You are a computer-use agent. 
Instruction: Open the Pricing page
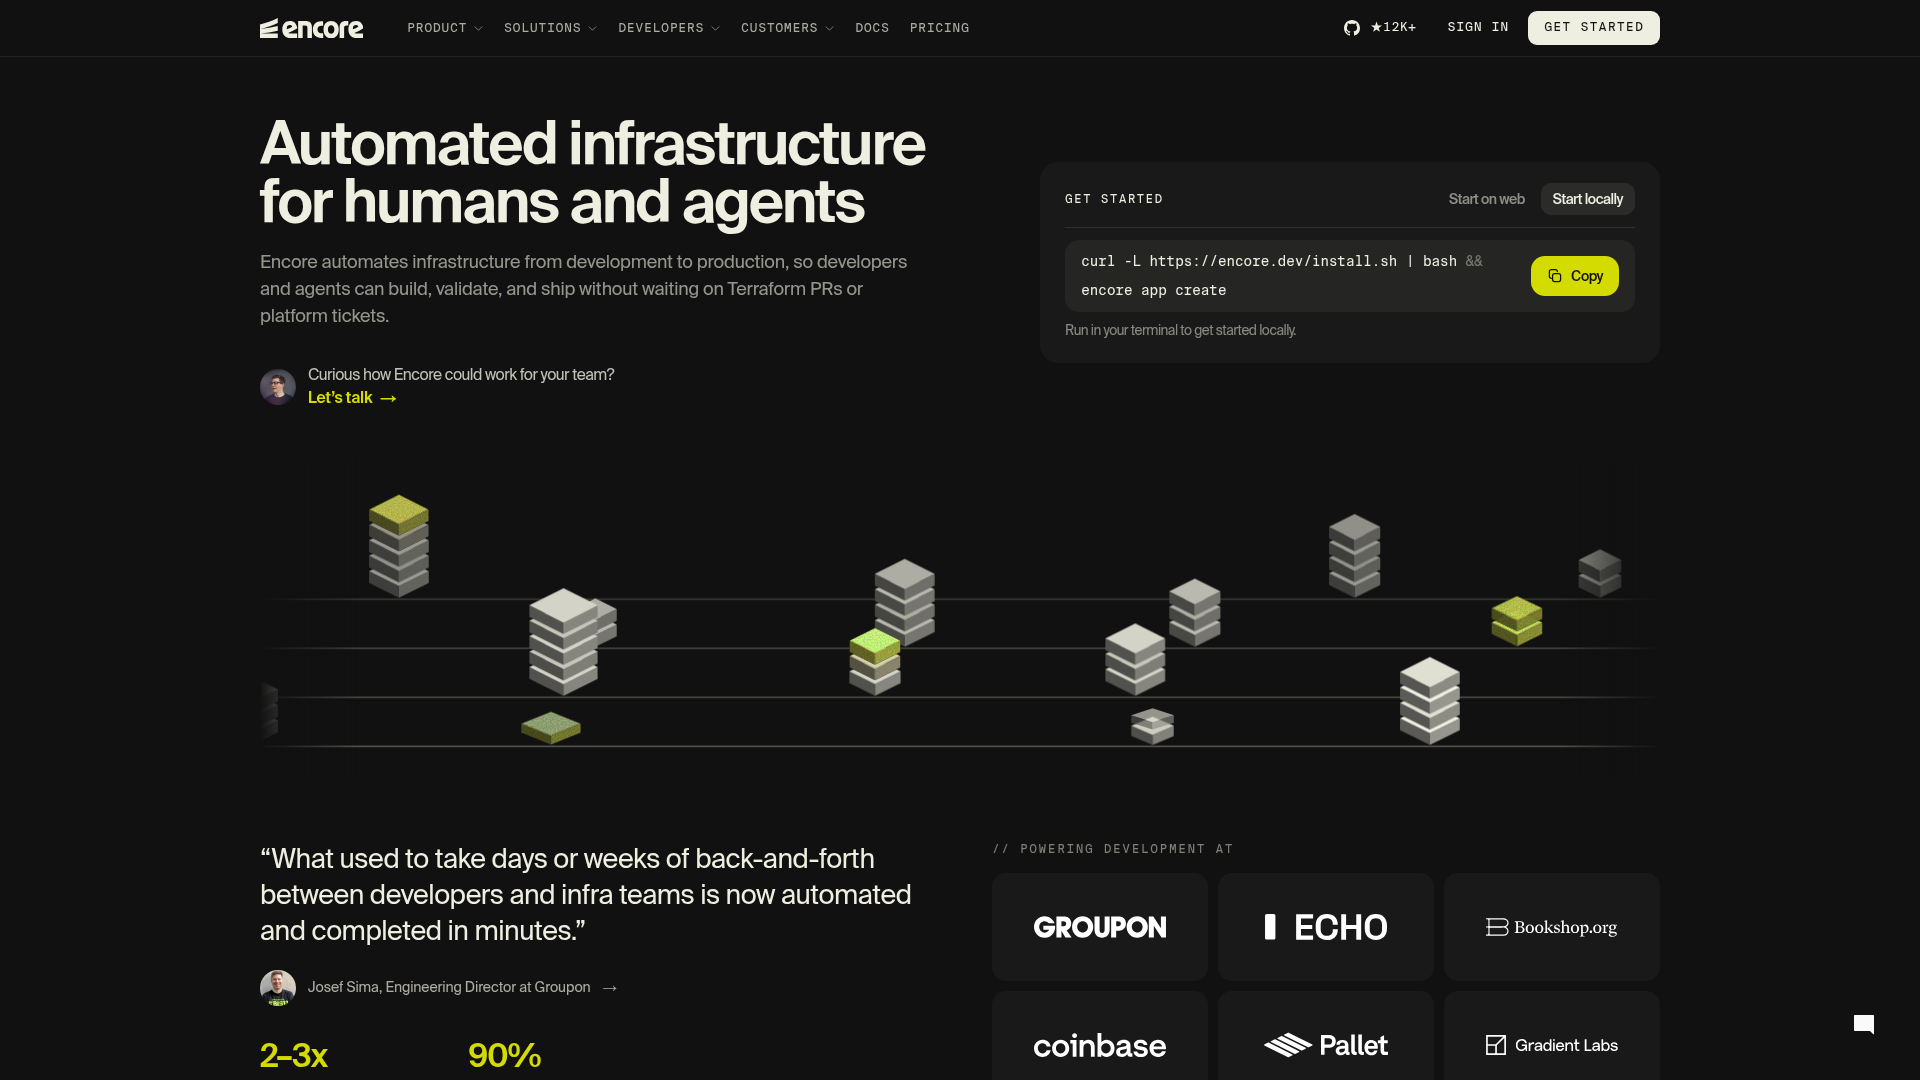(x=939, y=28)
